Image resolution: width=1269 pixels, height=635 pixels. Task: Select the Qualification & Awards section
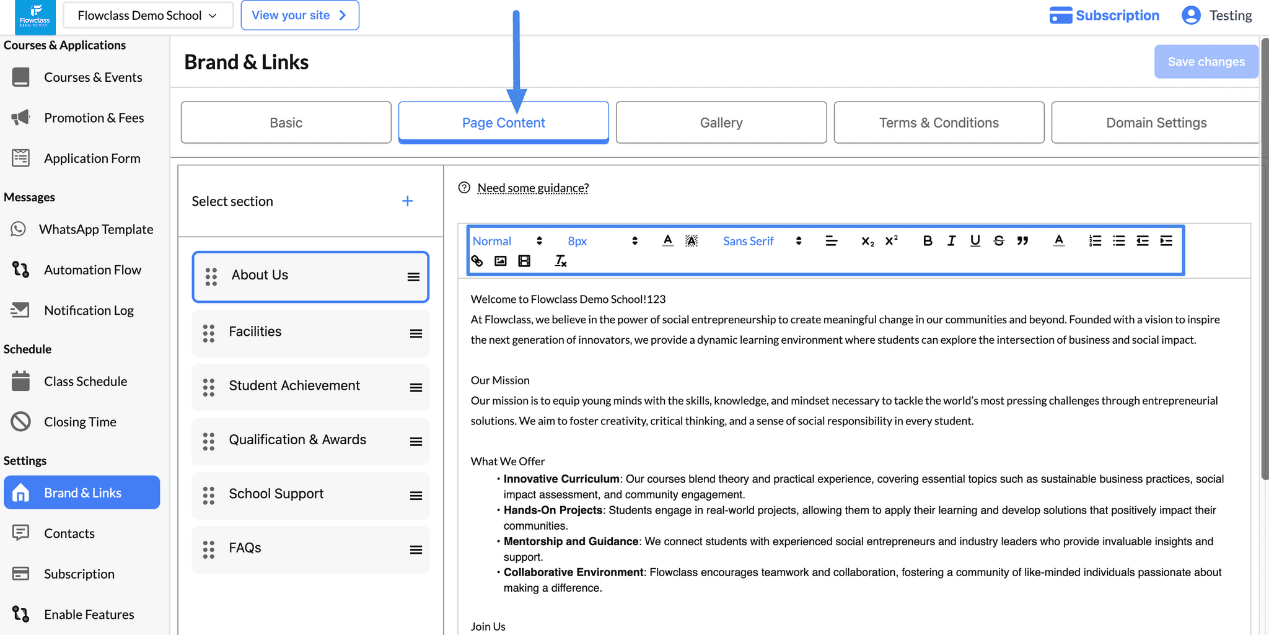310,441
